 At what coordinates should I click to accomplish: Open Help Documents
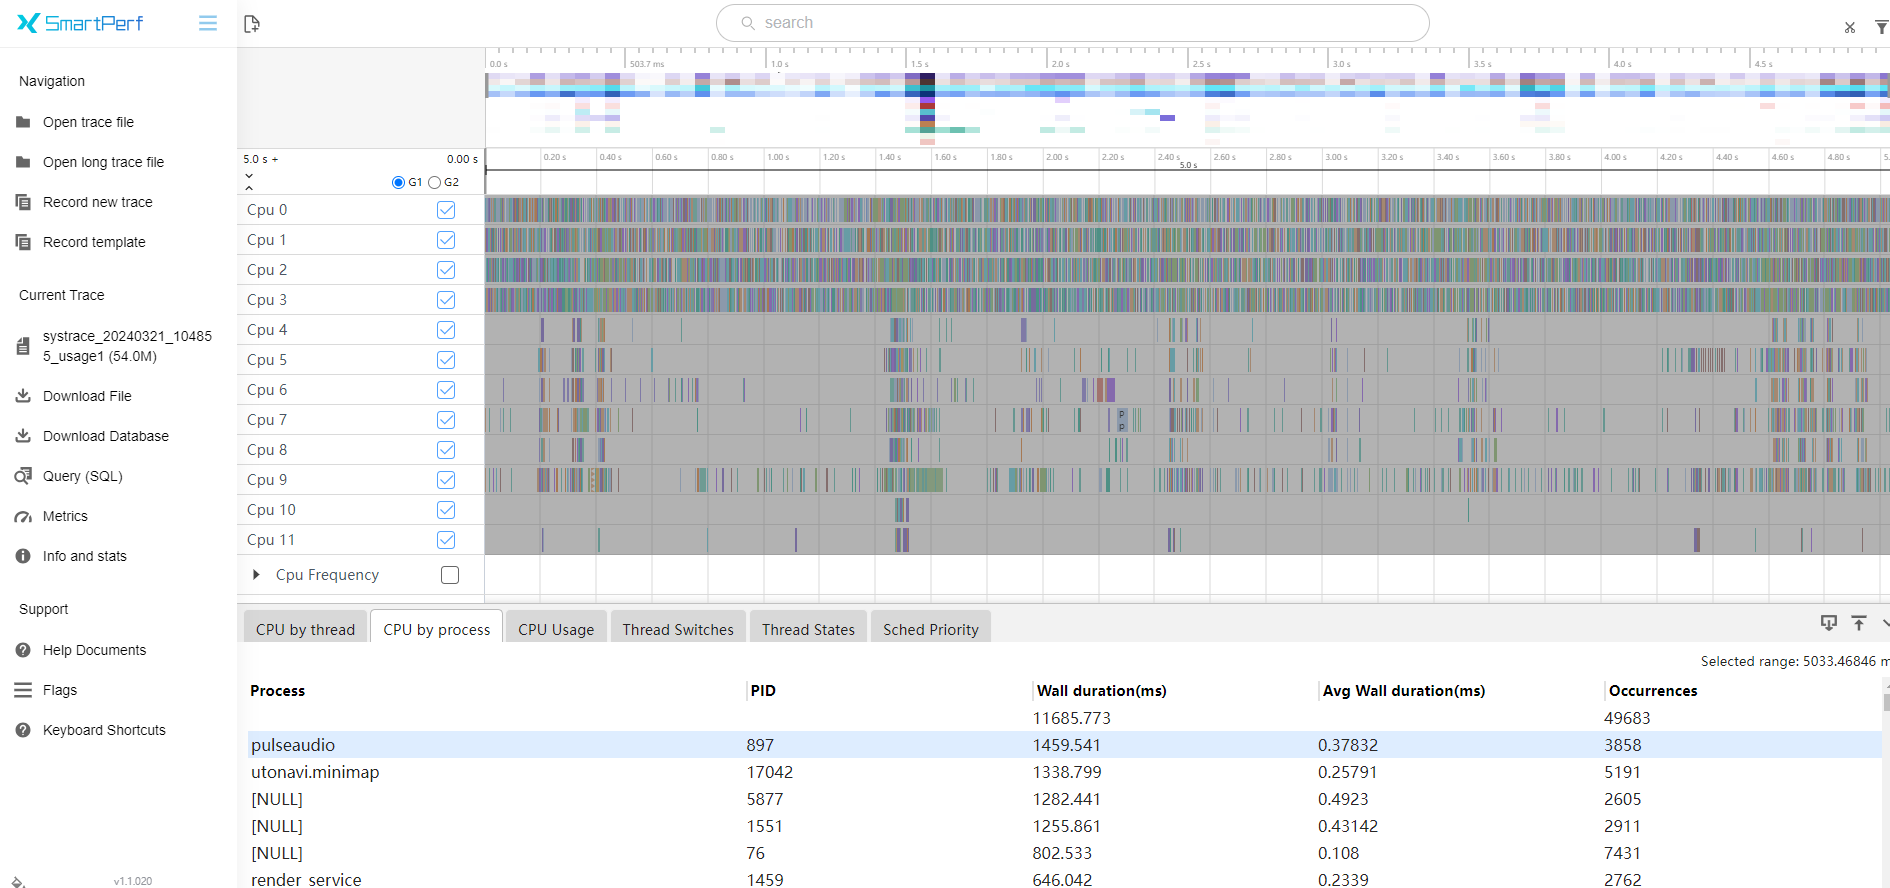[x=94, y=650]
